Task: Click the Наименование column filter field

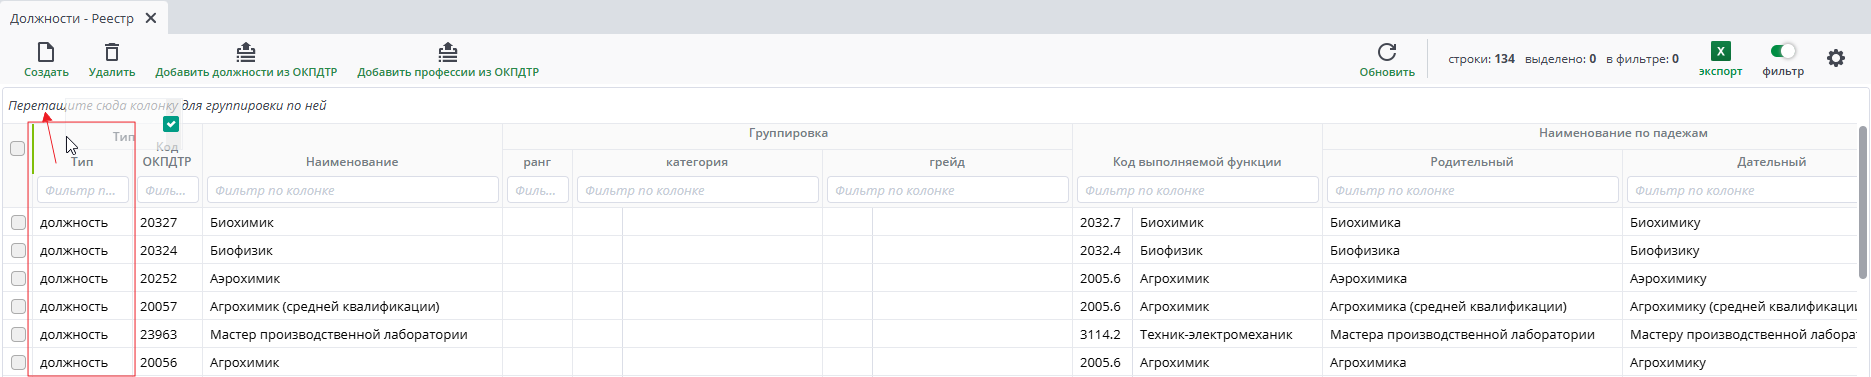Action: [x=352, y=190]
